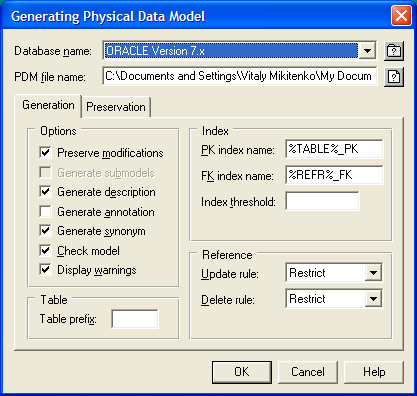Disable Display warnings checkbox
Screen dimensions: 417x396
pos(45,270)
